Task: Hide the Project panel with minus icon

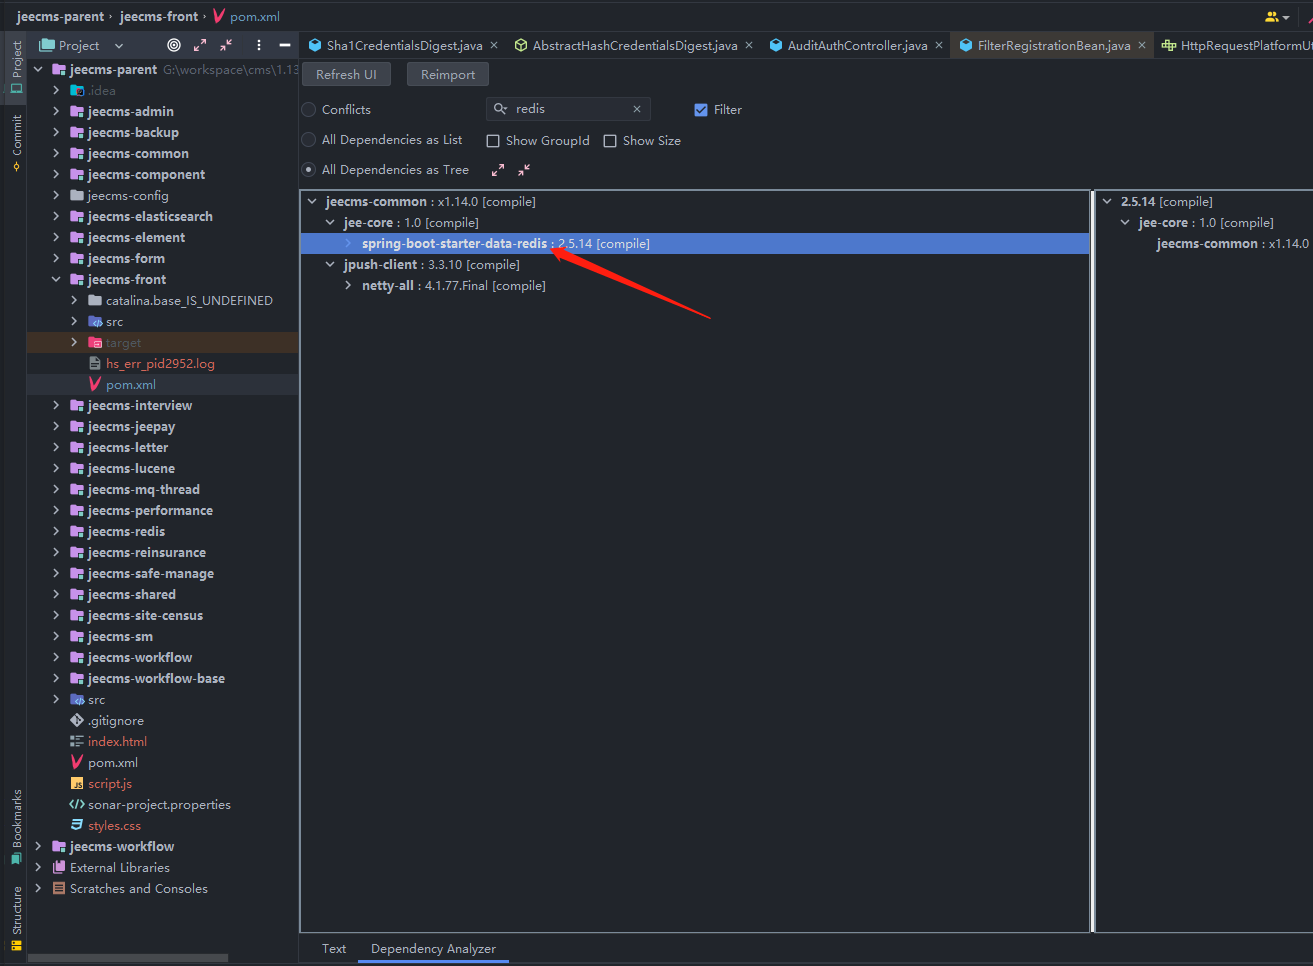Action: [x=285, y=45]
